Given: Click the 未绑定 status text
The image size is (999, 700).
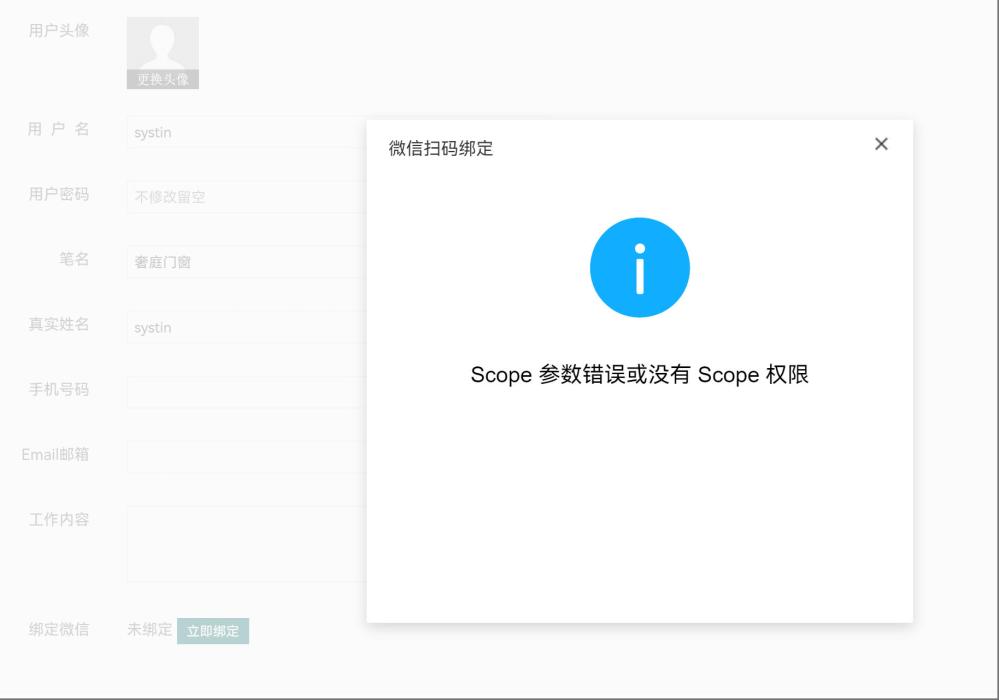Looking at the screenshot, I should 150,630.
